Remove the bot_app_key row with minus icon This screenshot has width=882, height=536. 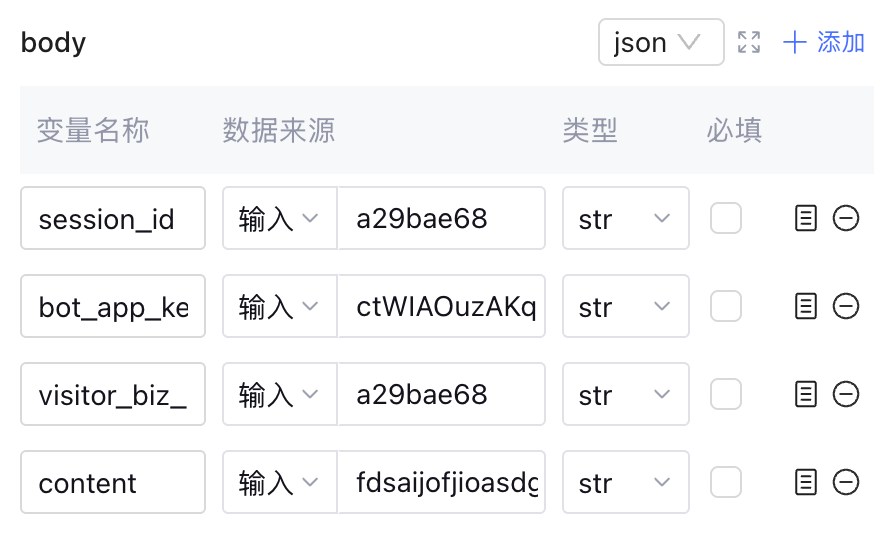tap(846, 306)
